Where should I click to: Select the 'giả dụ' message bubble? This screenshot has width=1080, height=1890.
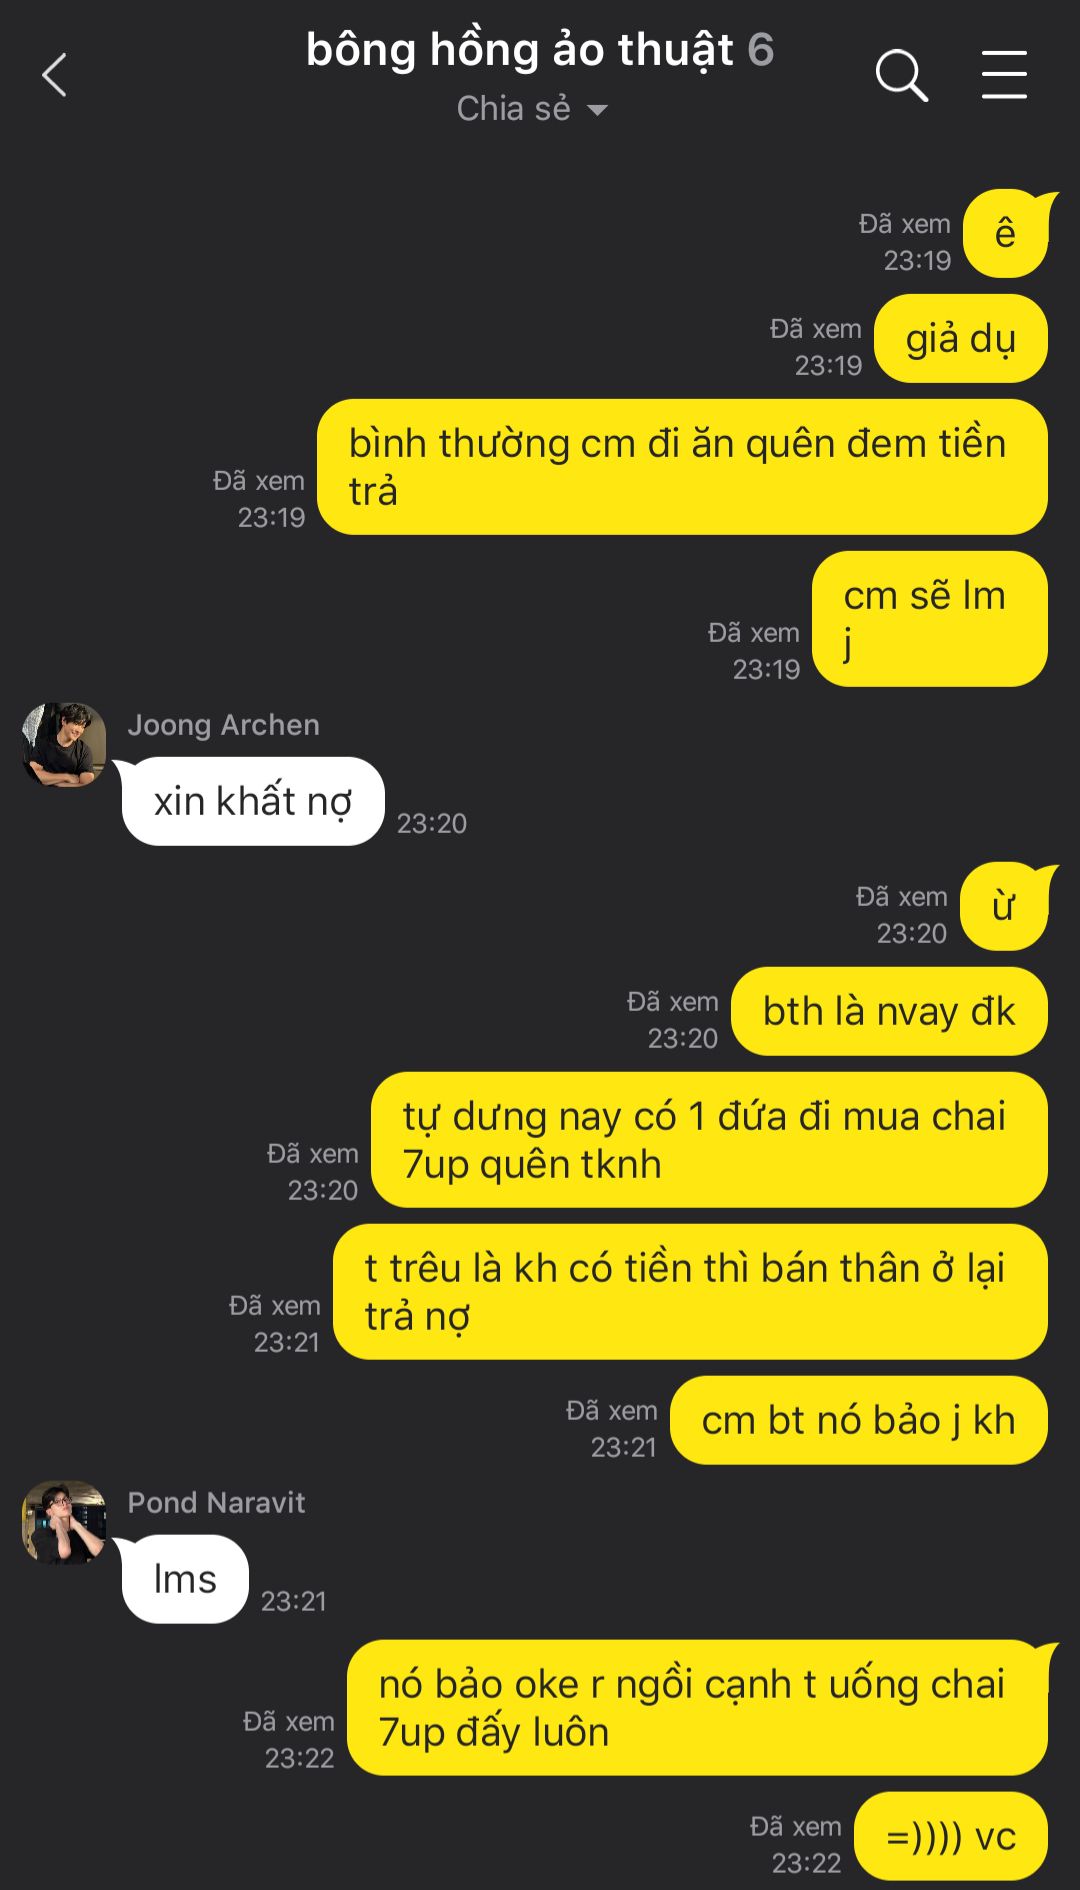[961, 339]
